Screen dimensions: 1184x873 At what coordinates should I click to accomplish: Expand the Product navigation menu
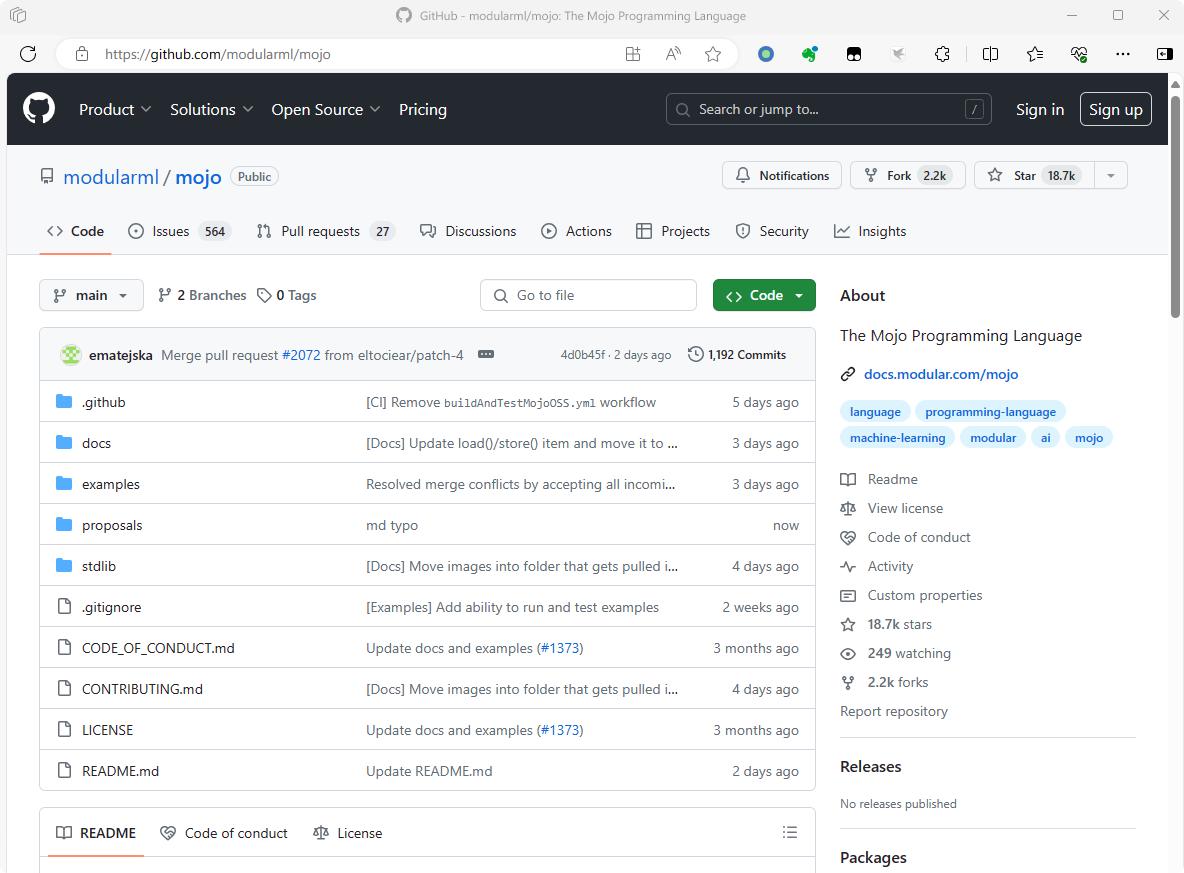coord(115,109)
